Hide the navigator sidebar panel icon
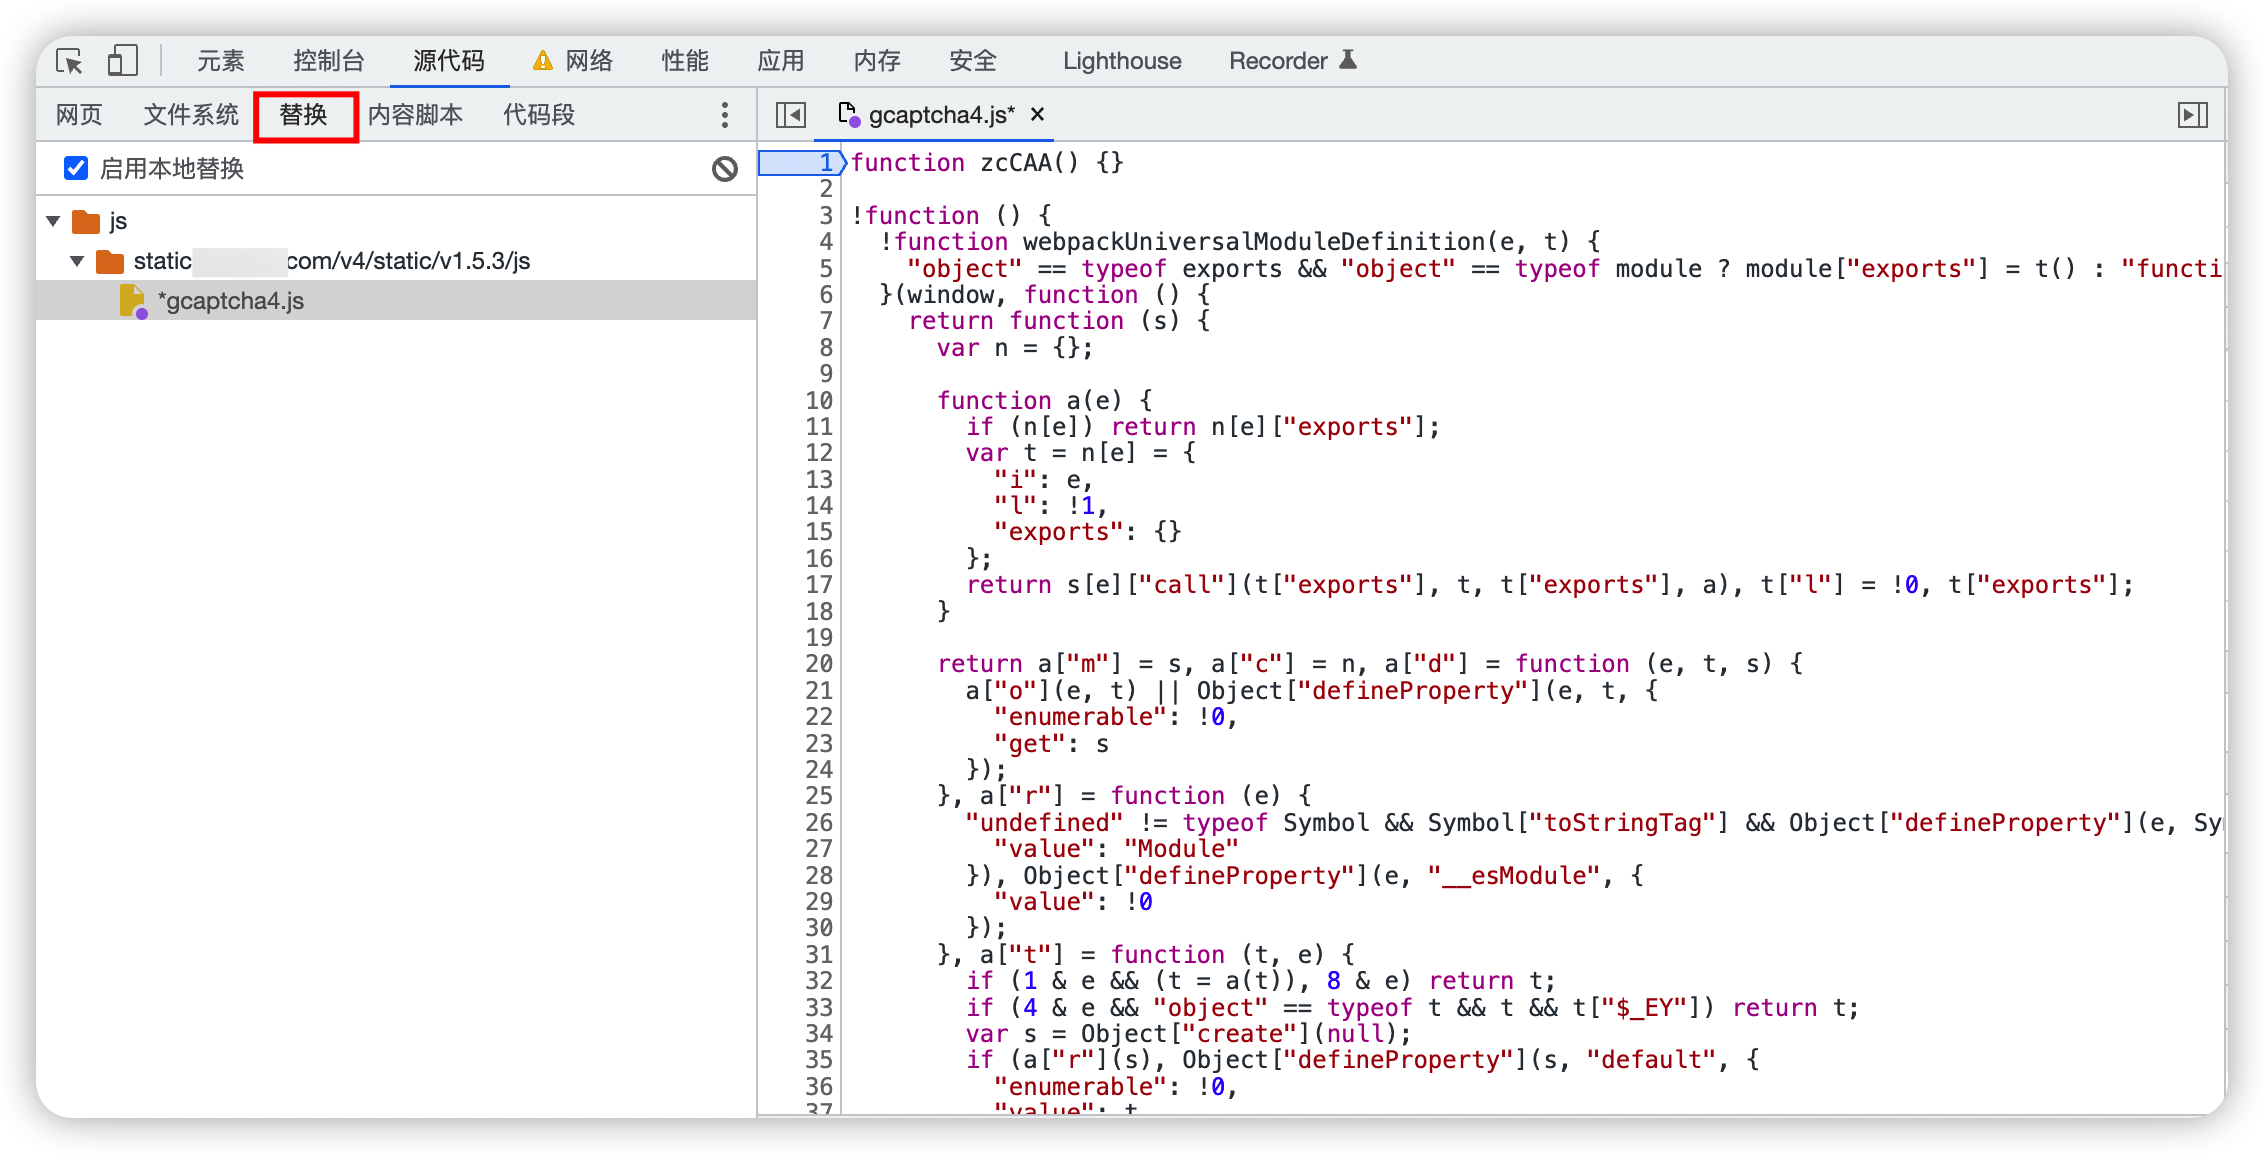Screen dimensions: 2264x1154 [x=790, y=115]
